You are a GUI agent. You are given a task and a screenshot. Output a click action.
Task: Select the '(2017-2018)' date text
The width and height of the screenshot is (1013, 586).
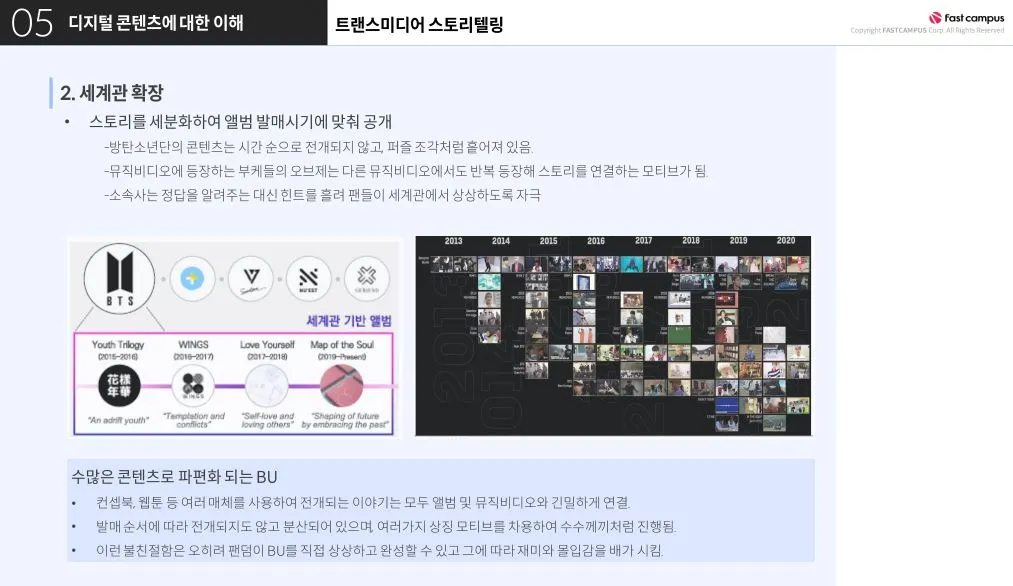[x=267, y=357]
